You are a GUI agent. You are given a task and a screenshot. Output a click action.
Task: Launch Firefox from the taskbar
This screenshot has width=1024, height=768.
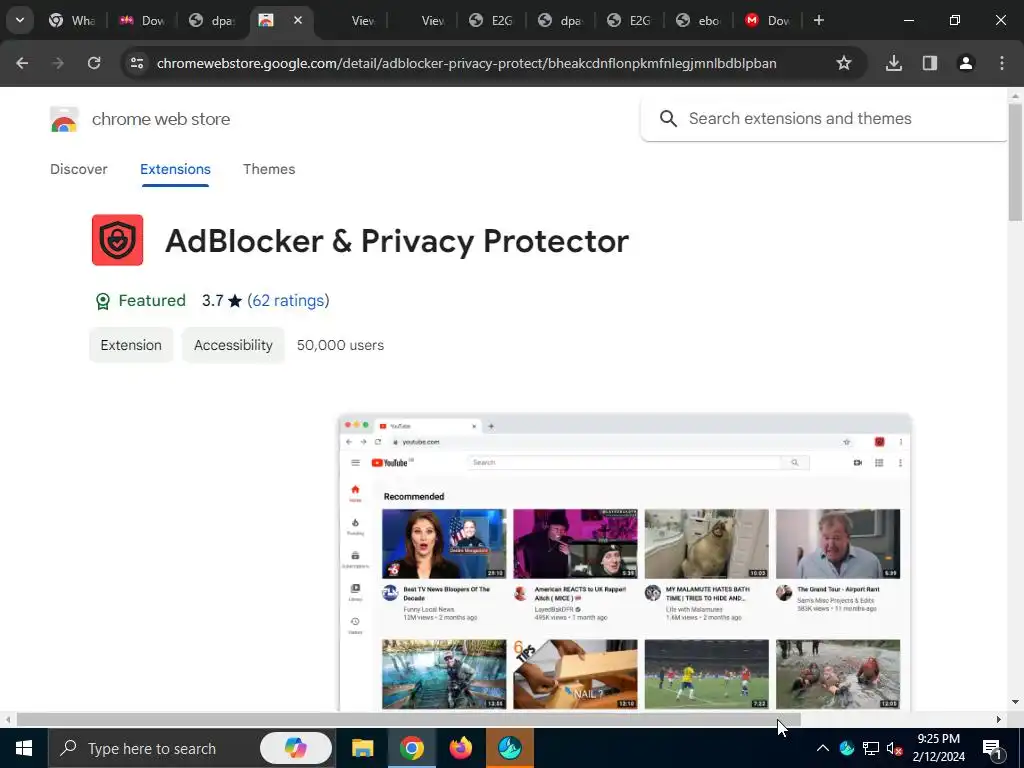[460, 748]
